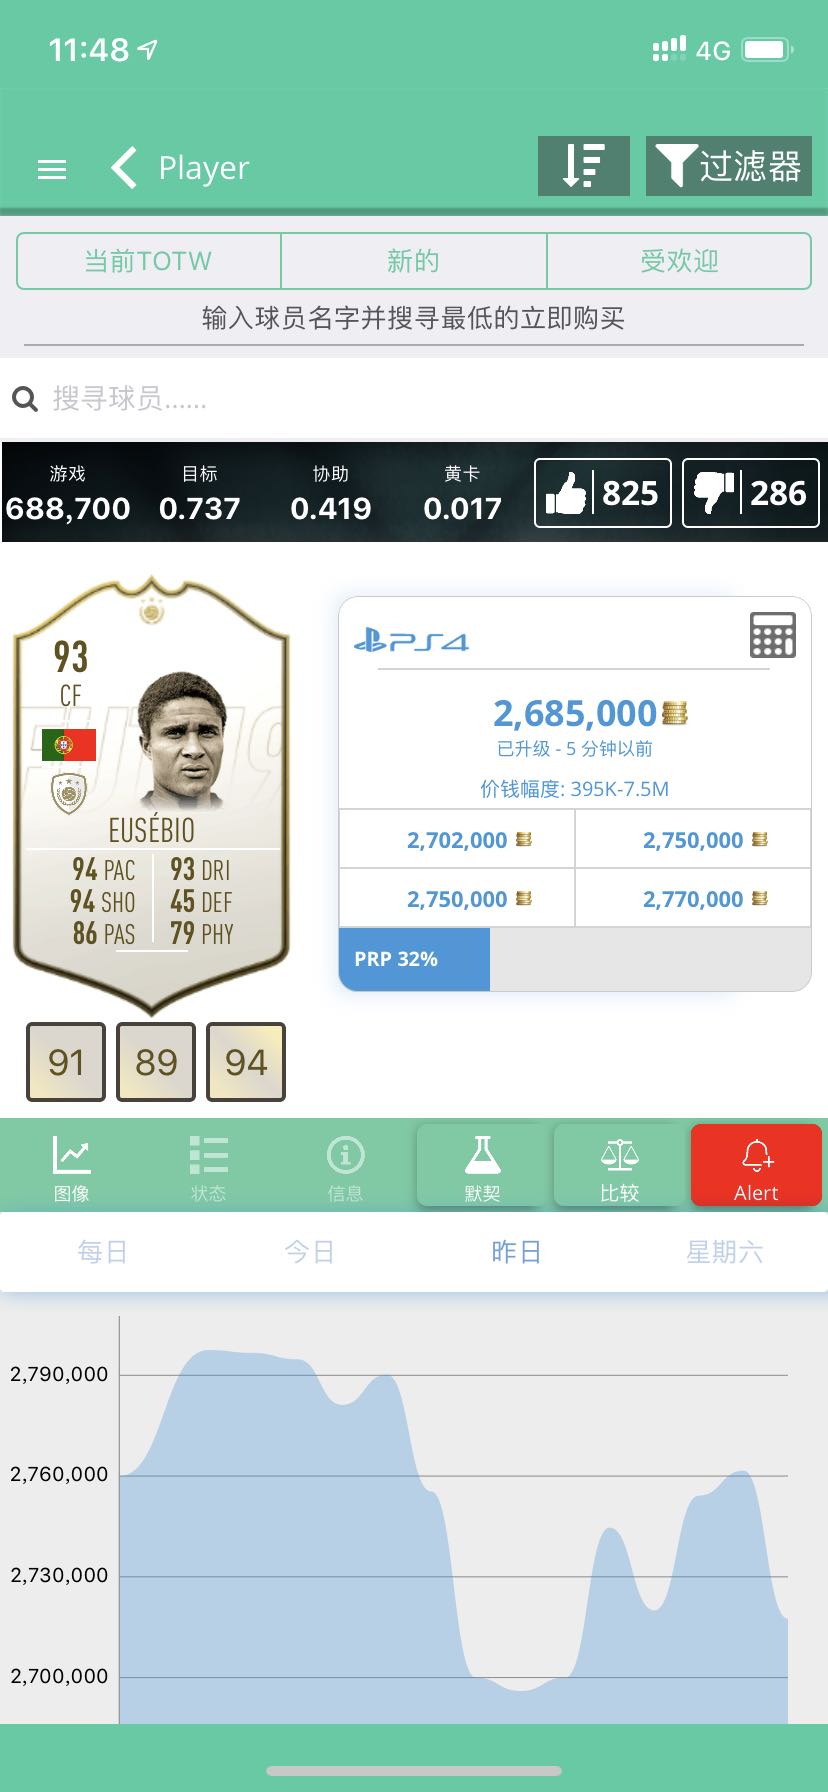Go back with the Player arrow

tap(124, 168)
